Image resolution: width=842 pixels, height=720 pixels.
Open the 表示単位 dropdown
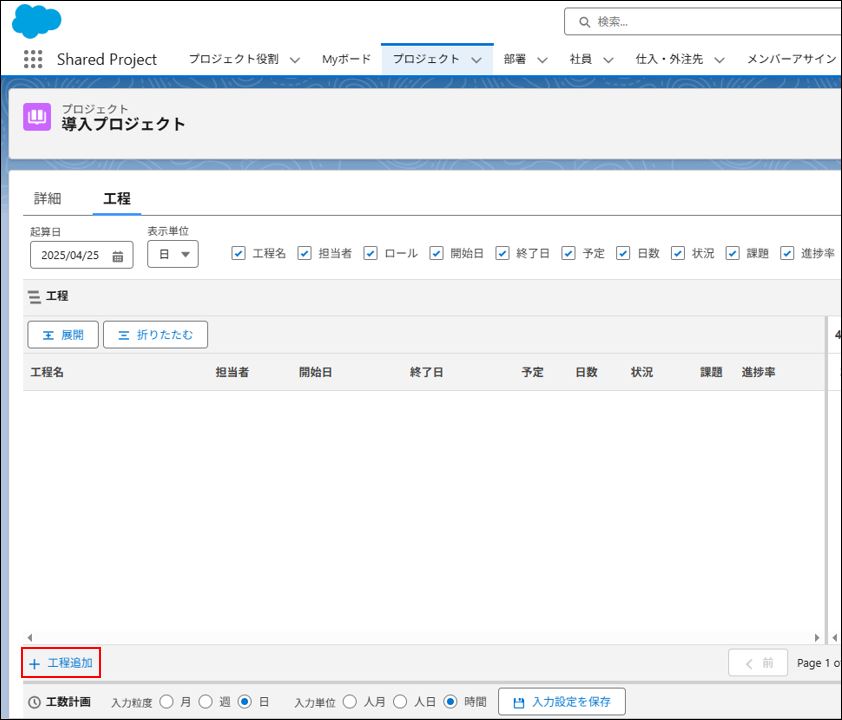pos(173,254)
